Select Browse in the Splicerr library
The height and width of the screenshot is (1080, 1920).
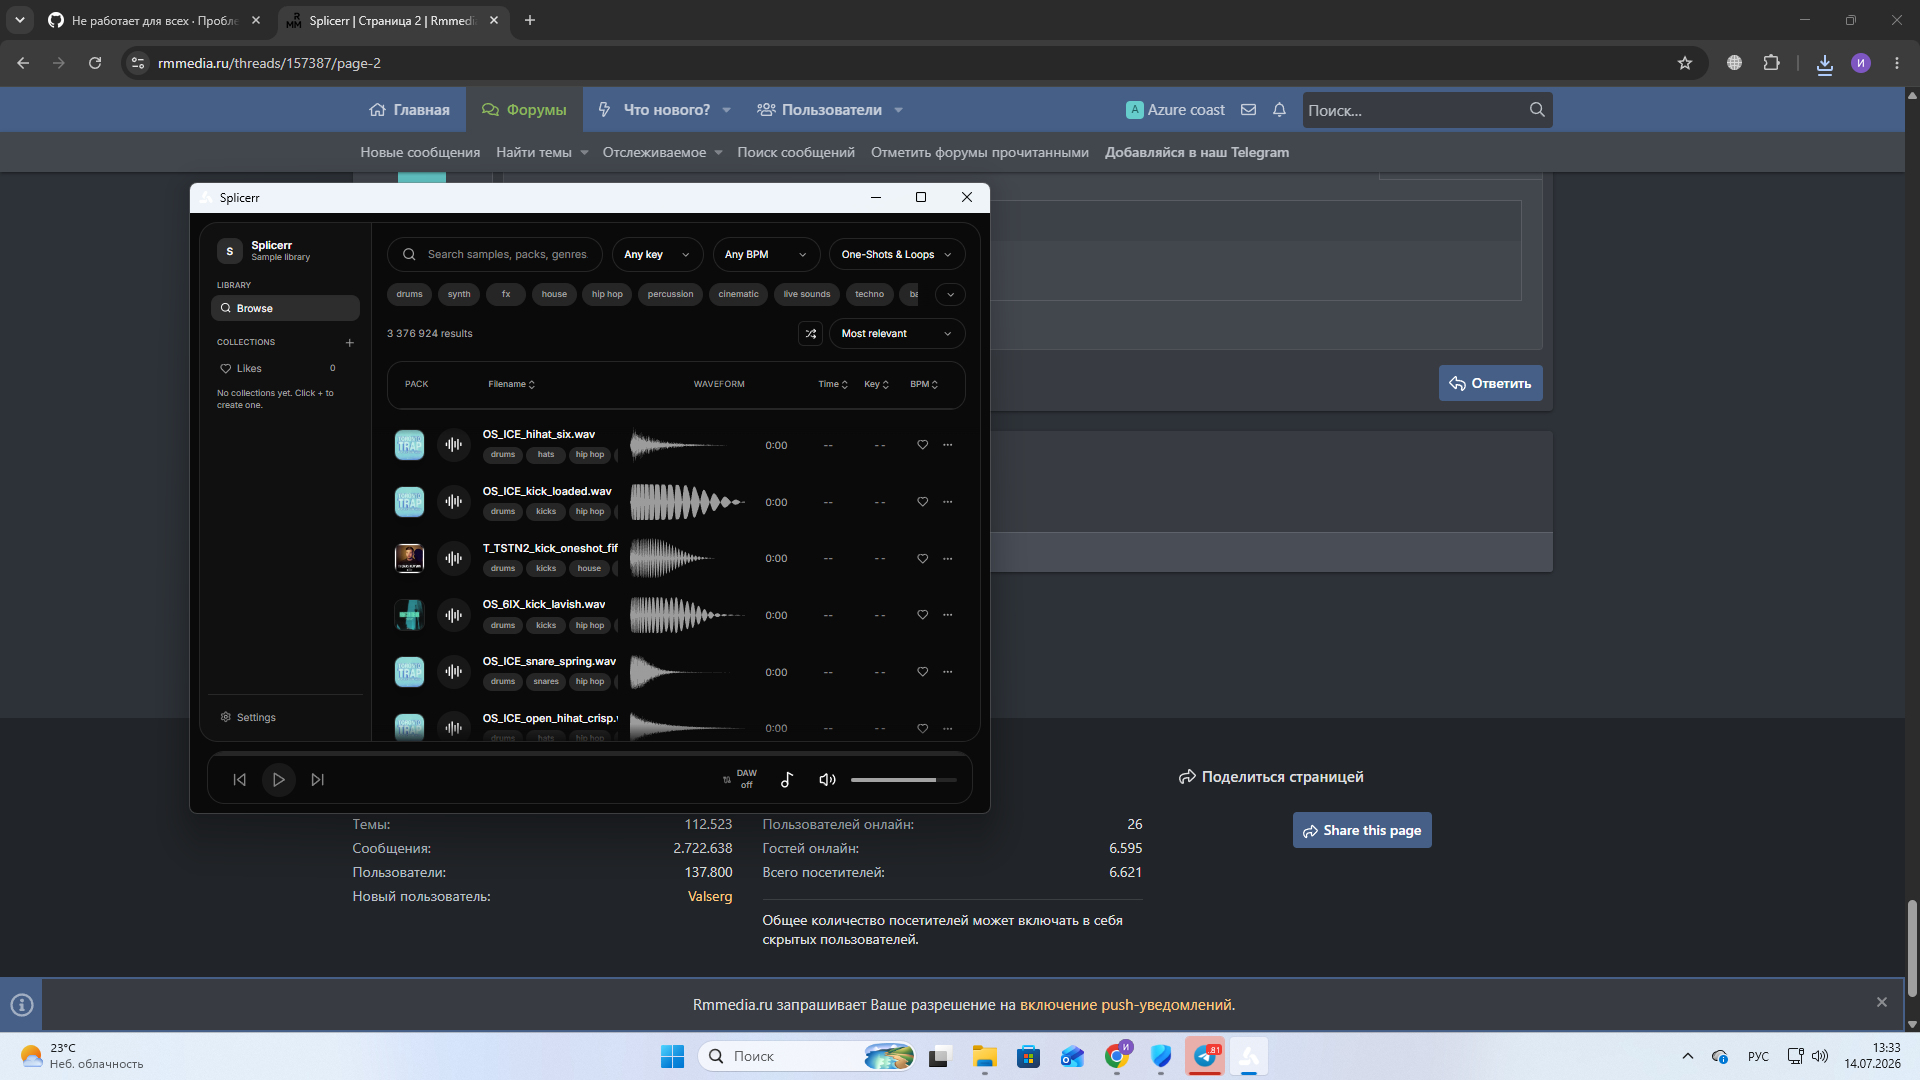285,308
